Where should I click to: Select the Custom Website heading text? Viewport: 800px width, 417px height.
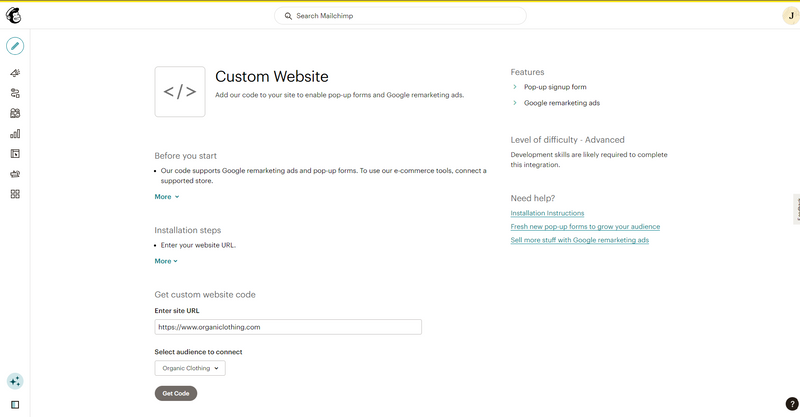click(x=272, y=77)
